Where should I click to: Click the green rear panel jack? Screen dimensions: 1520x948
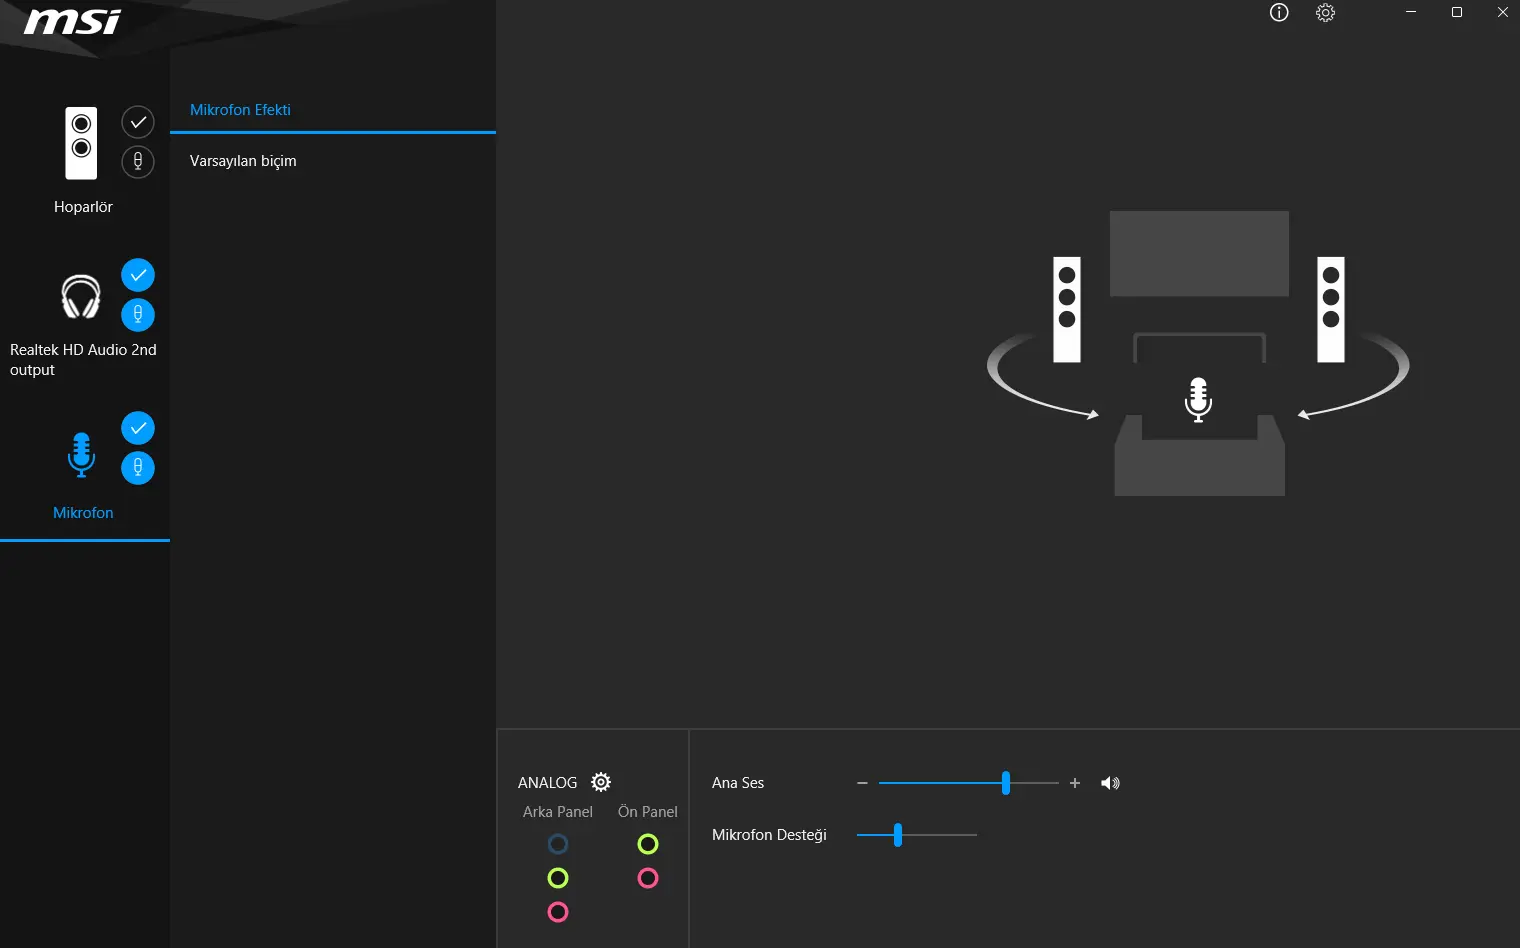(558, 878)
